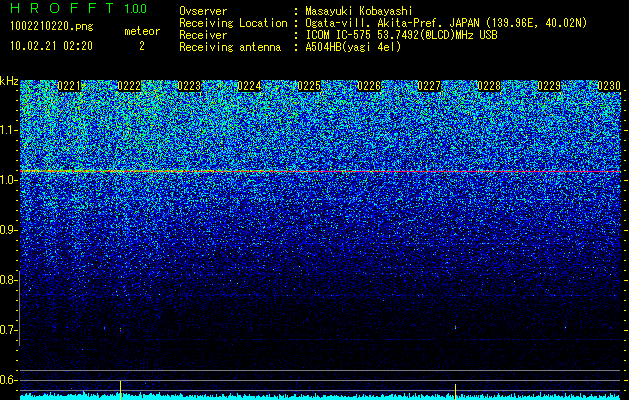Image resolution: width=629 pixels, height=400 pixels.
Task: Click the kHz axis unit label
Action: 9,81
